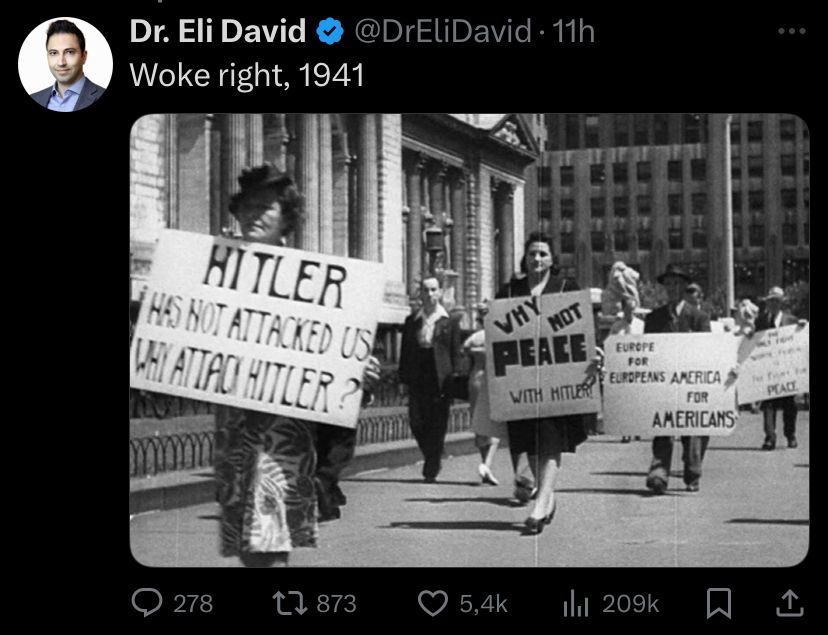828x635 pixels.
Task: Click the blue verified badge
Action: [x=330, y=31]
